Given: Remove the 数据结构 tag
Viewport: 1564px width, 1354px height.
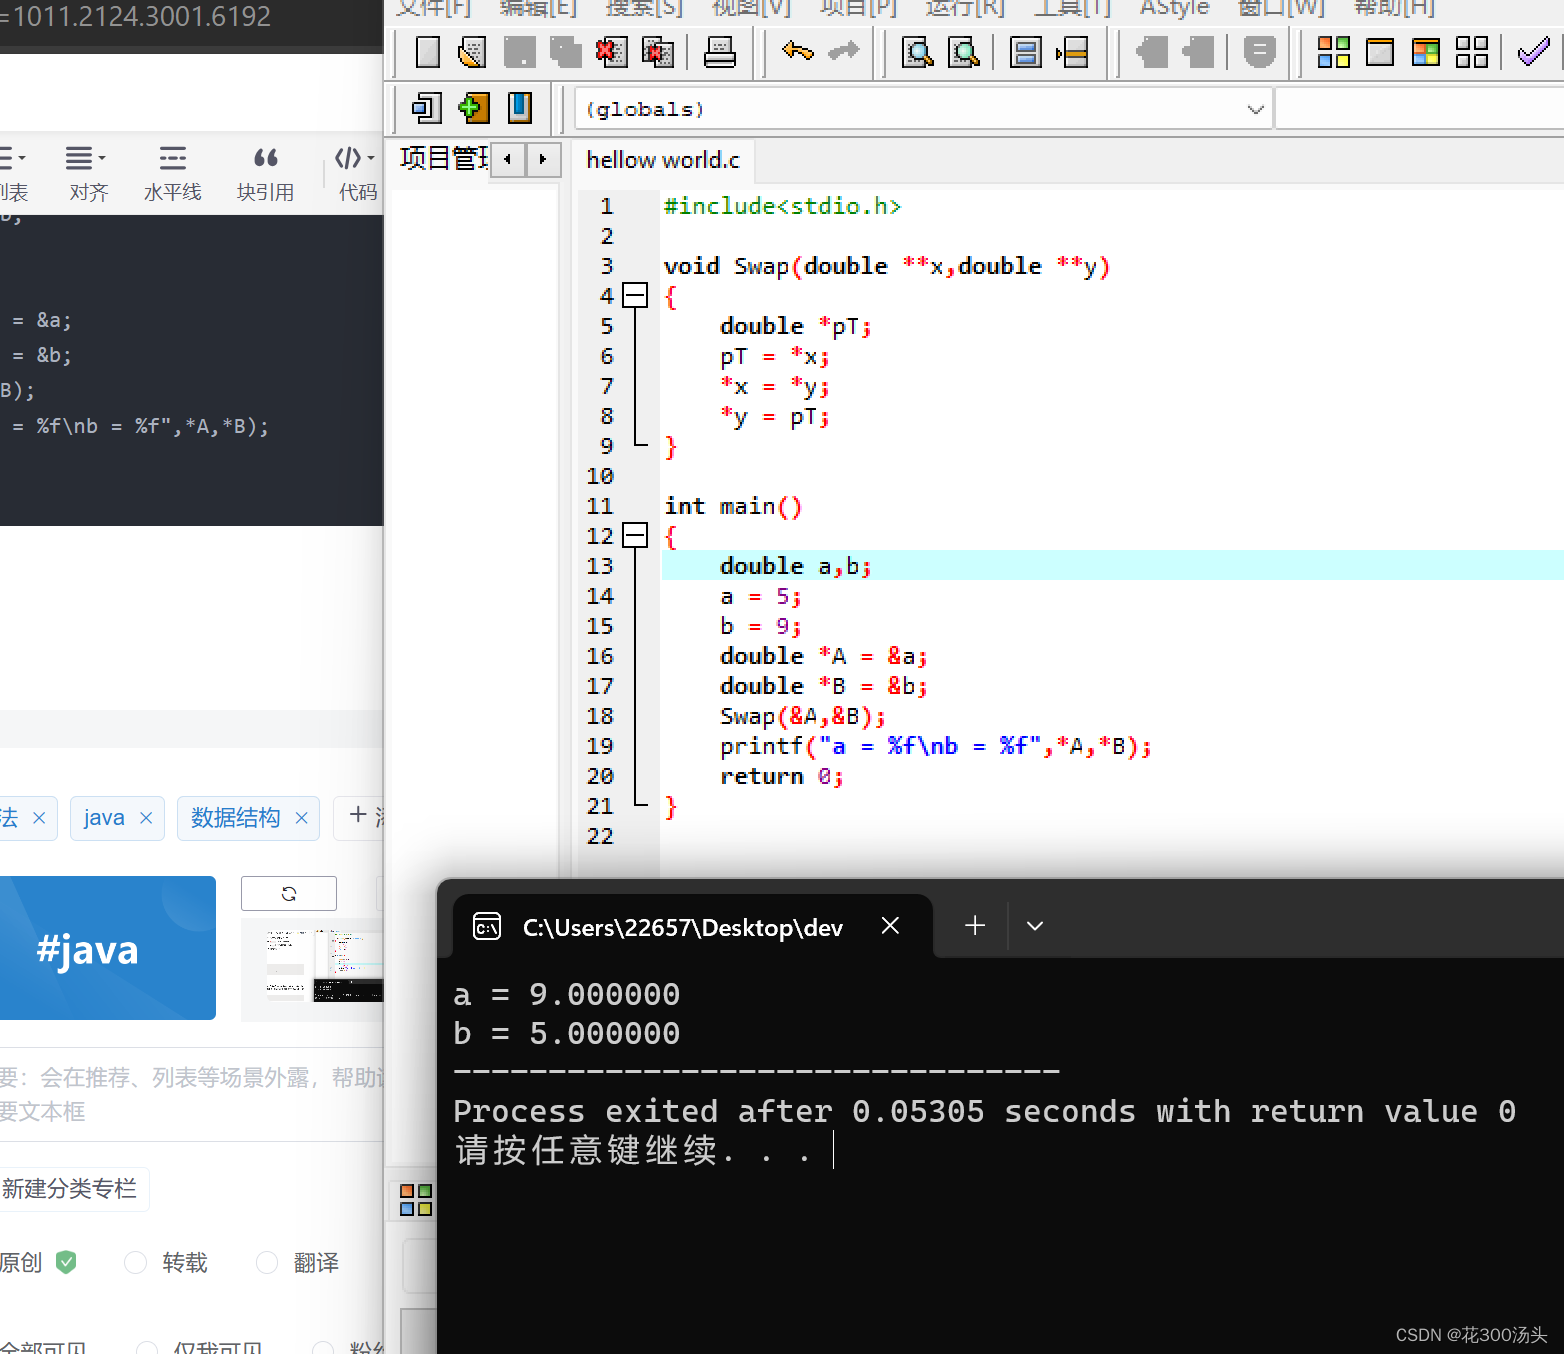Looking at the screenshot, I should [x=301, y=818].
